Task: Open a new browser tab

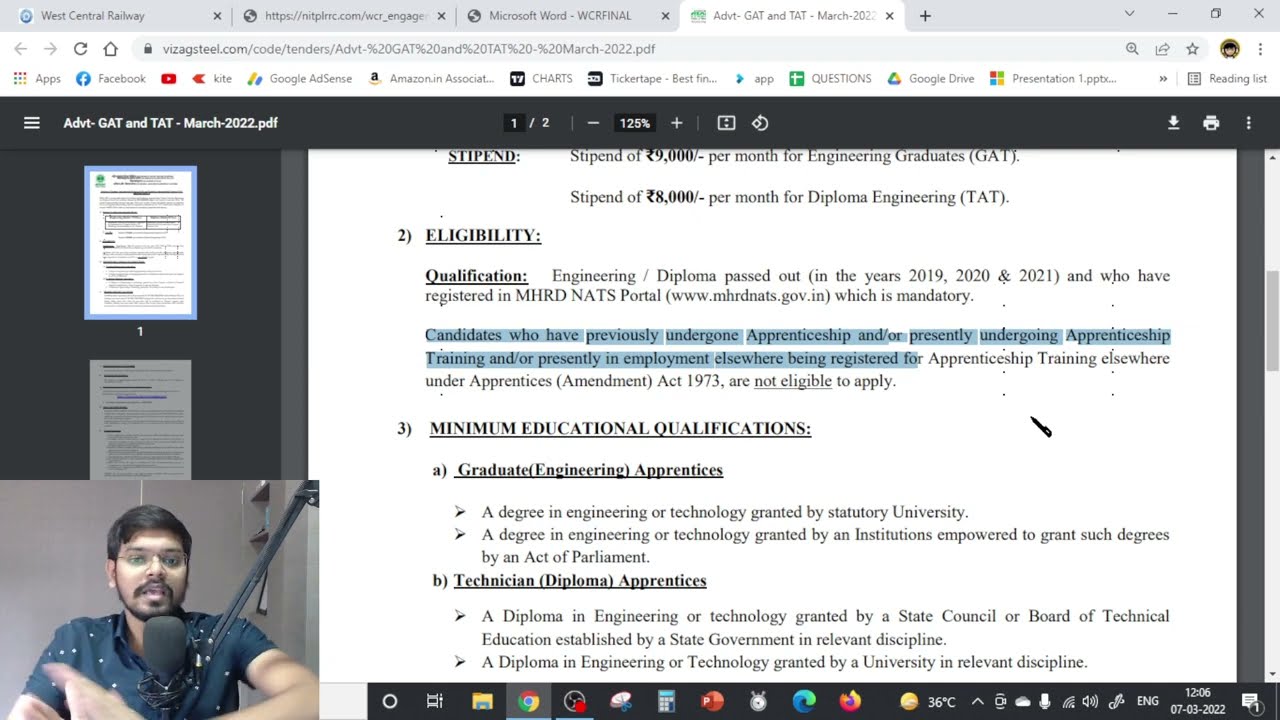Action: [925, 15]
